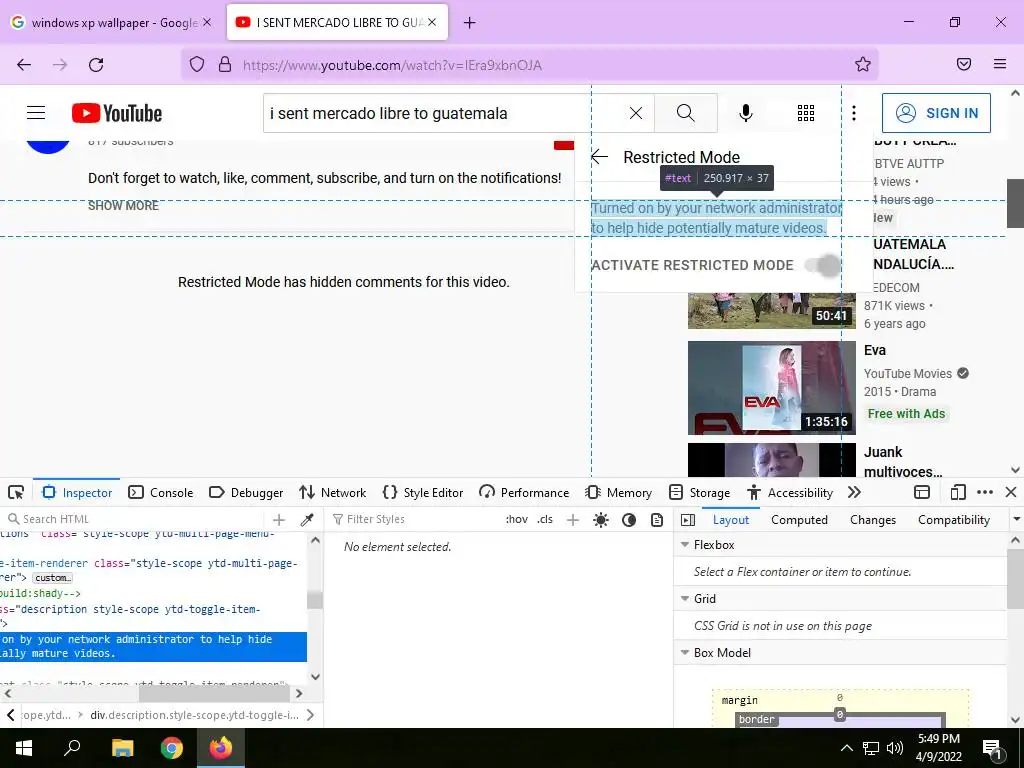The width and height of the screenshot is (1024, 768).
Task: Show tracking protection shield info
Action: (x=197, y=64)
